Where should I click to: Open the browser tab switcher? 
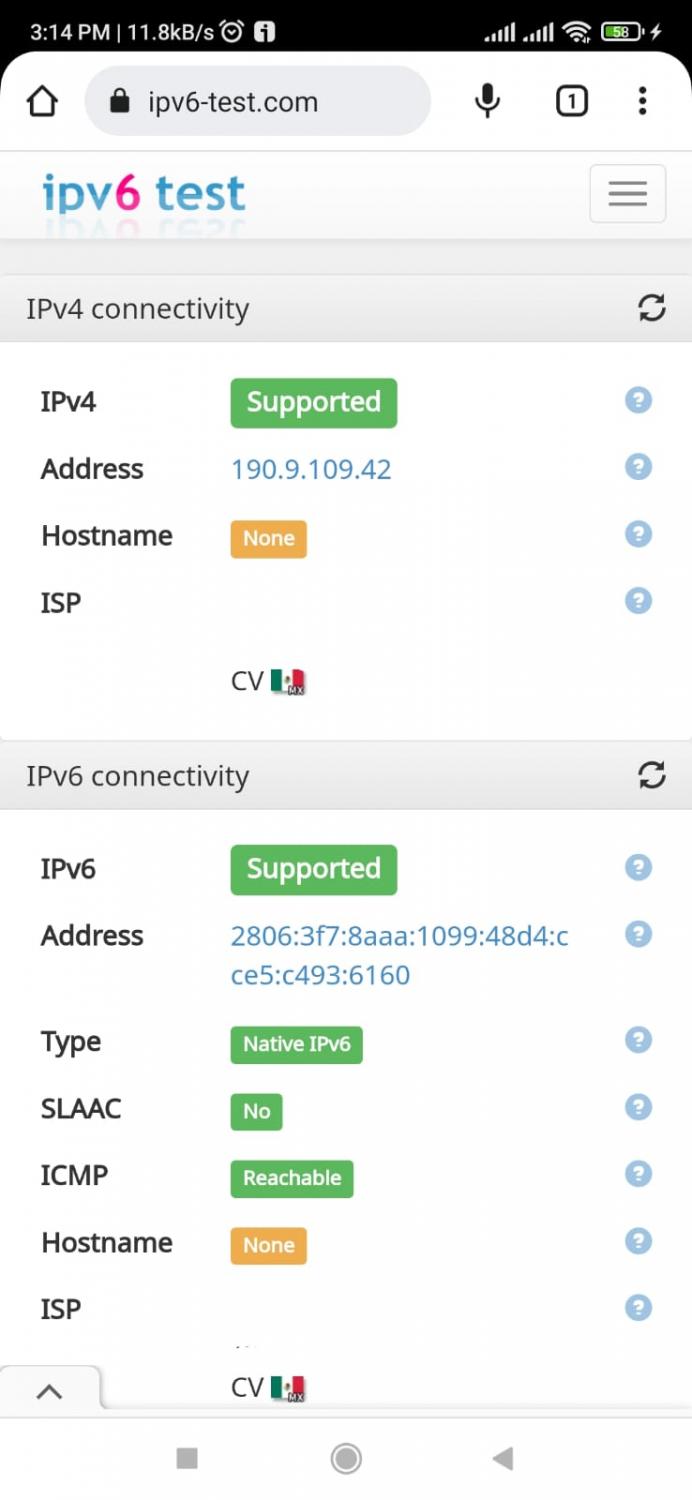click(571, 101)
